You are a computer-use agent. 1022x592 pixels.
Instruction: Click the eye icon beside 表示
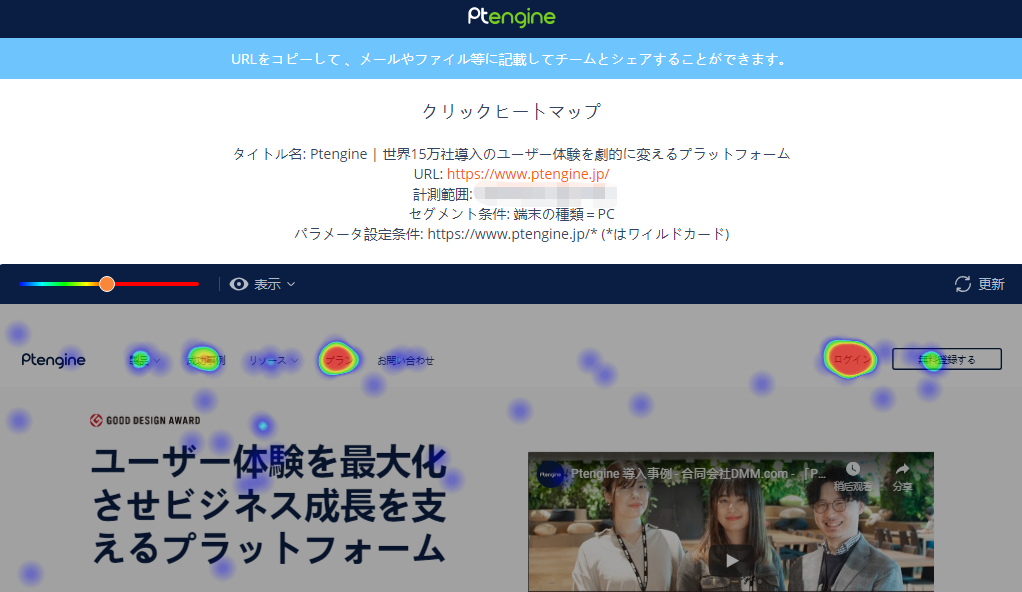(239, 284)
